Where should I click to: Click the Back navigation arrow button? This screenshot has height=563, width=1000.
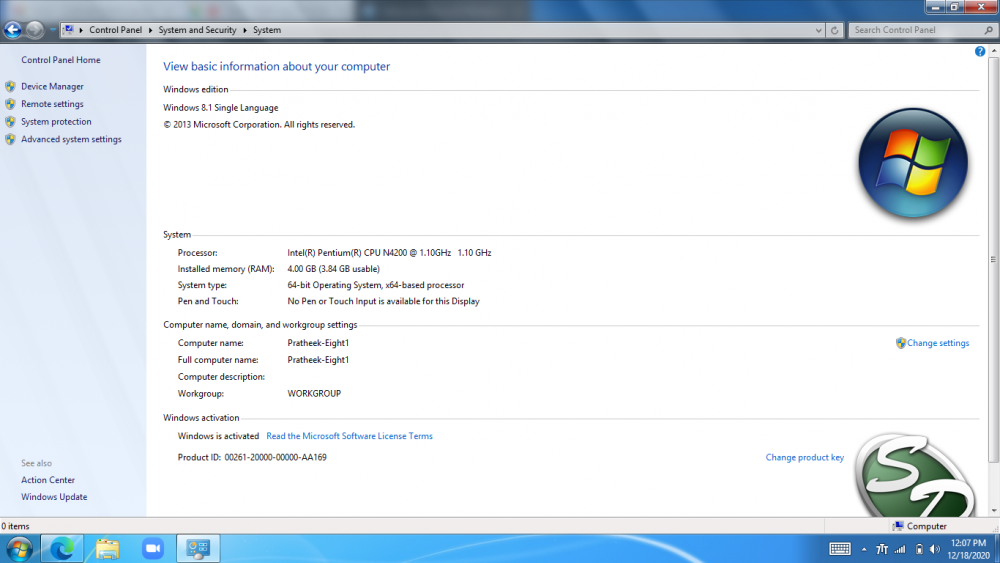14,30
